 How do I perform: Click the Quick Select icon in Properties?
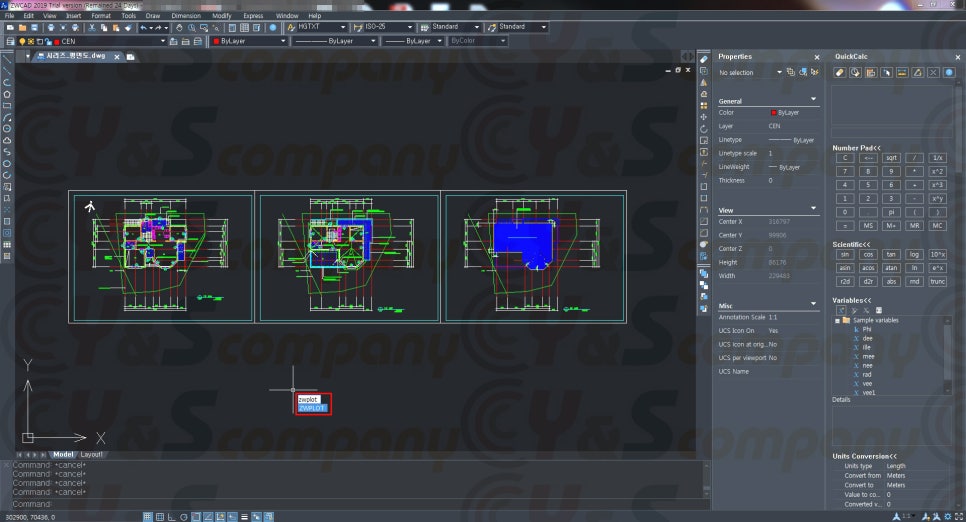[x=814, y=72]
